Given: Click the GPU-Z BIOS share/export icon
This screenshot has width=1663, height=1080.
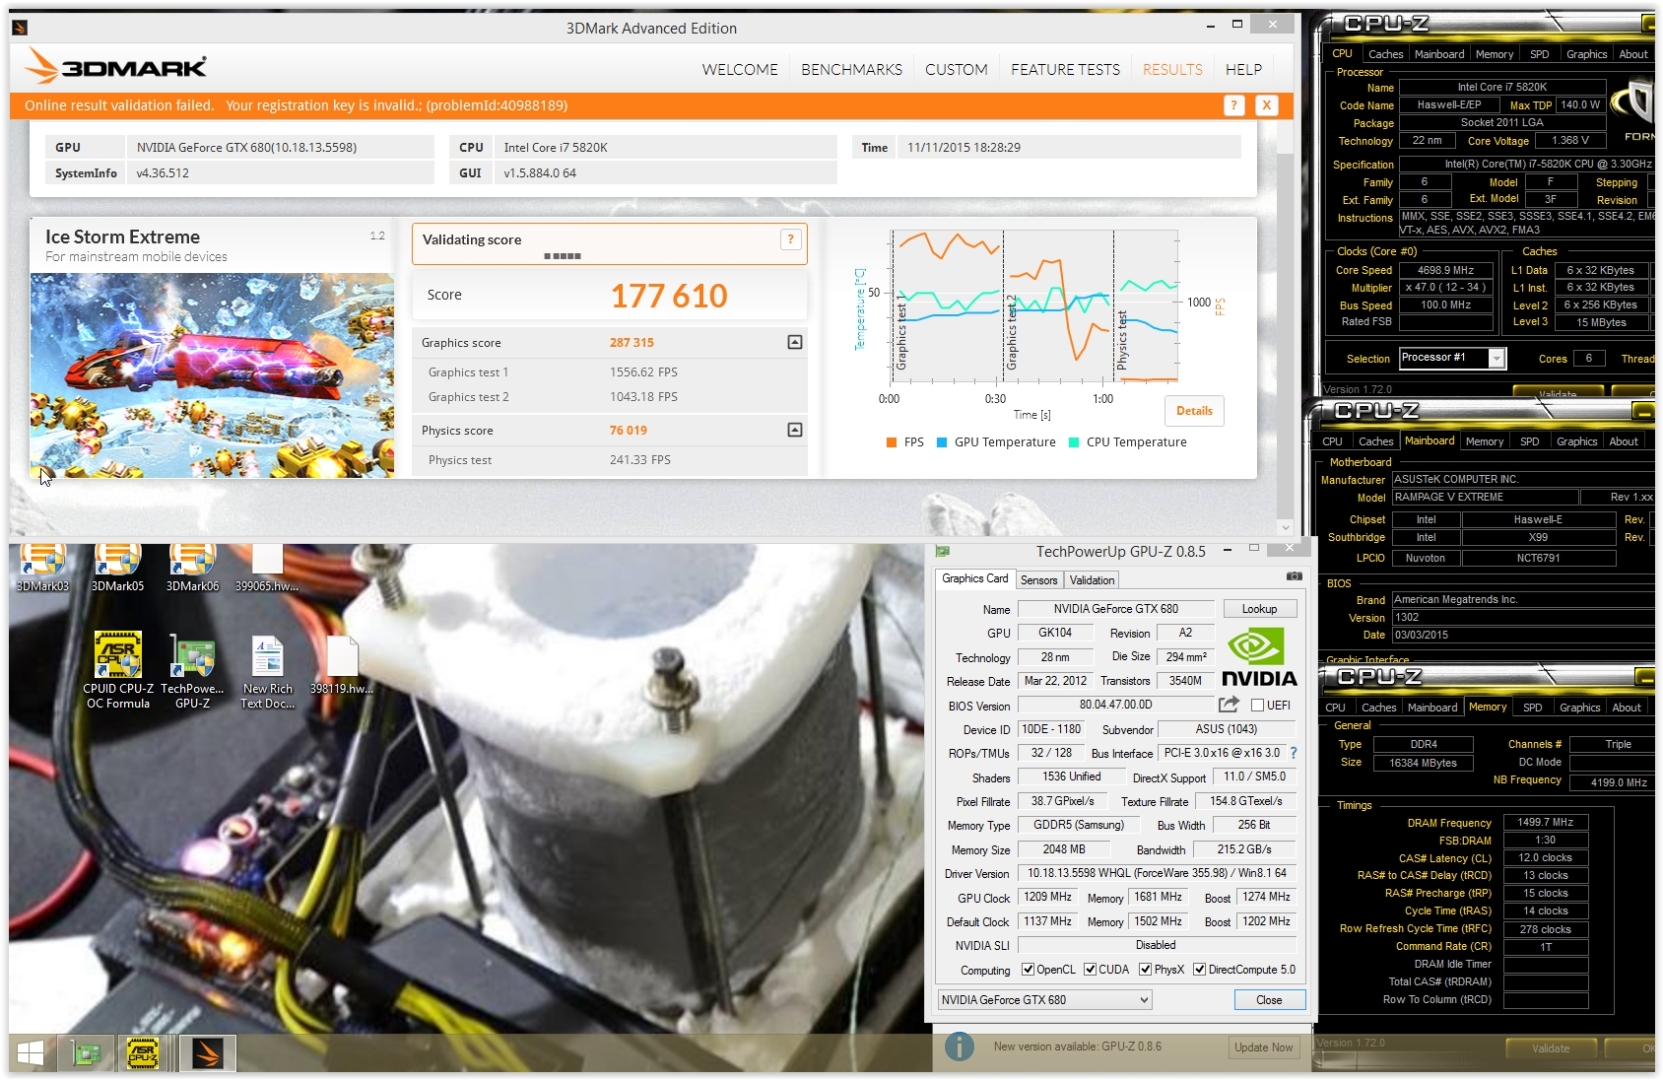Looking at the screenshot, I should (x=1229, y=705).
